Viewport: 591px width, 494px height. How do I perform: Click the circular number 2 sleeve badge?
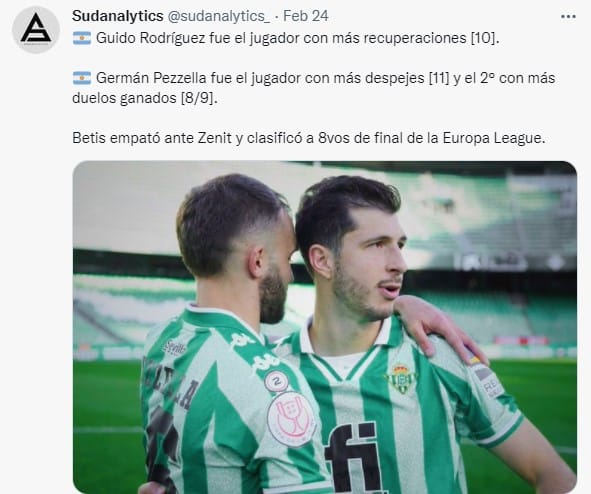(276, 381)
